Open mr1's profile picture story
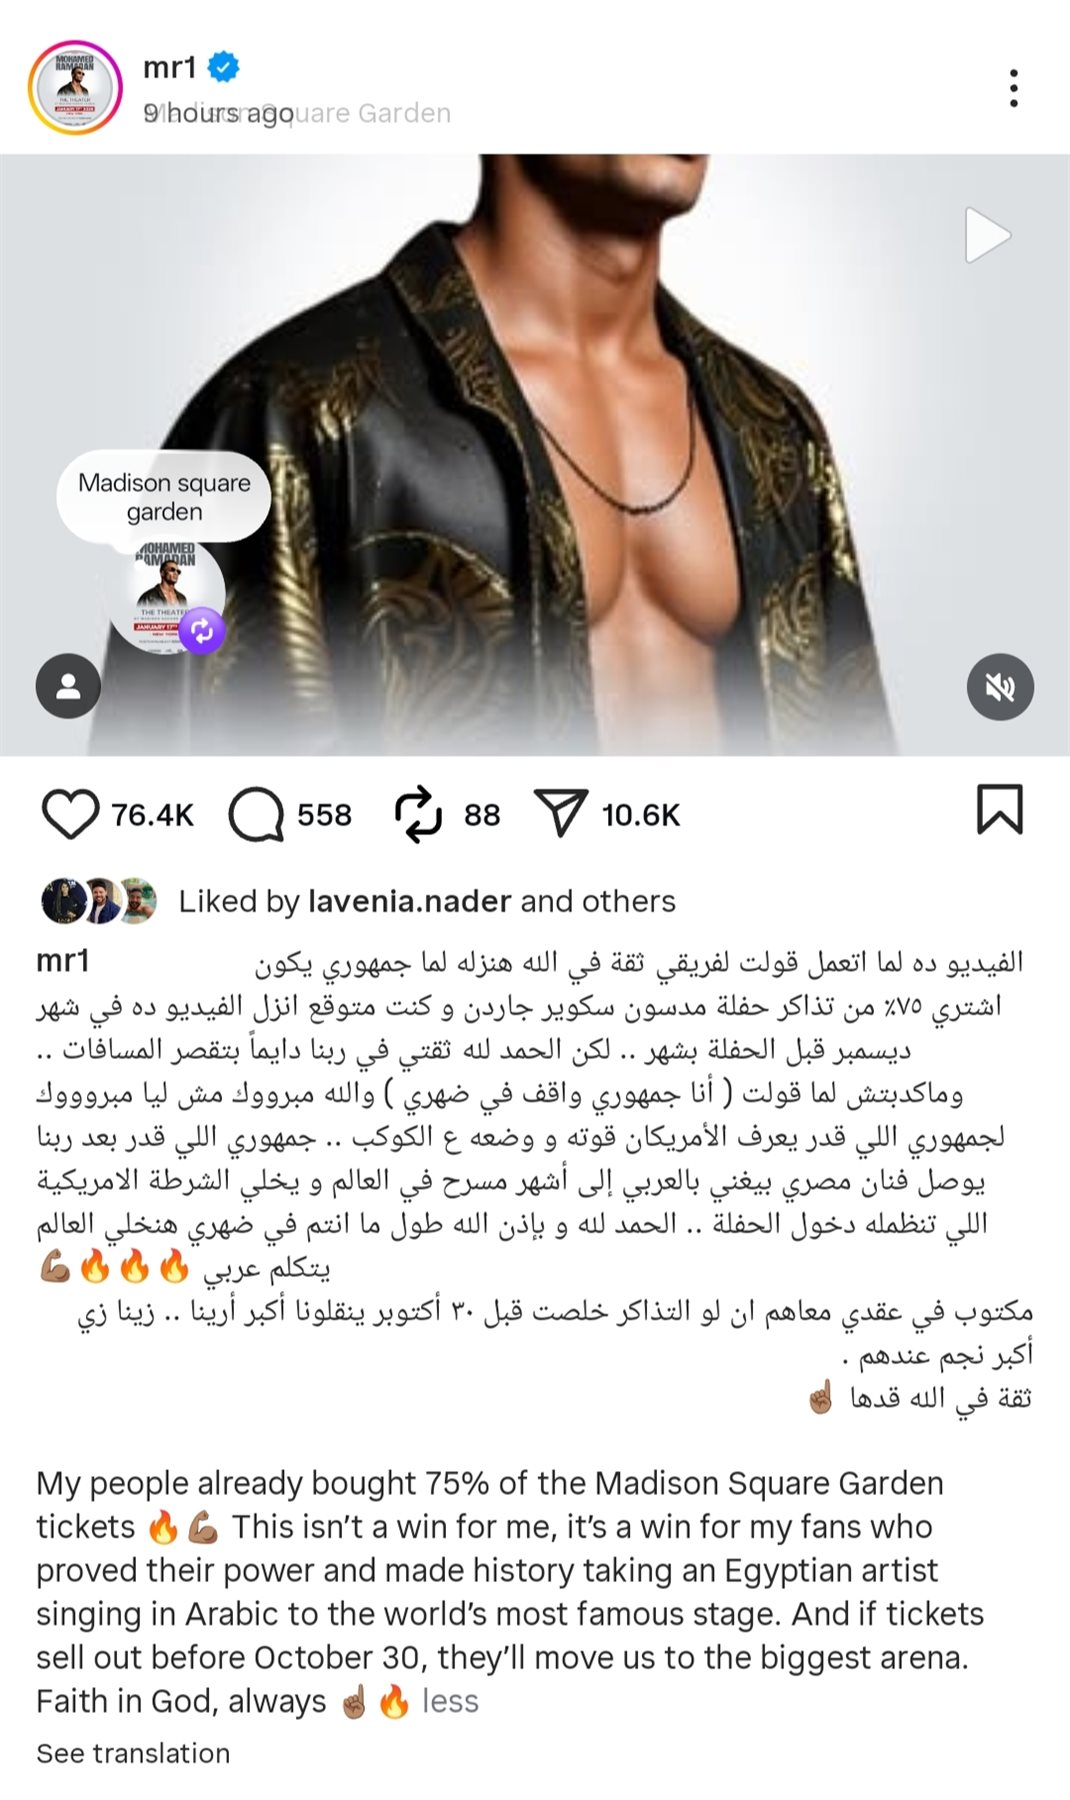1070x1800 pixels. (75, 88)
